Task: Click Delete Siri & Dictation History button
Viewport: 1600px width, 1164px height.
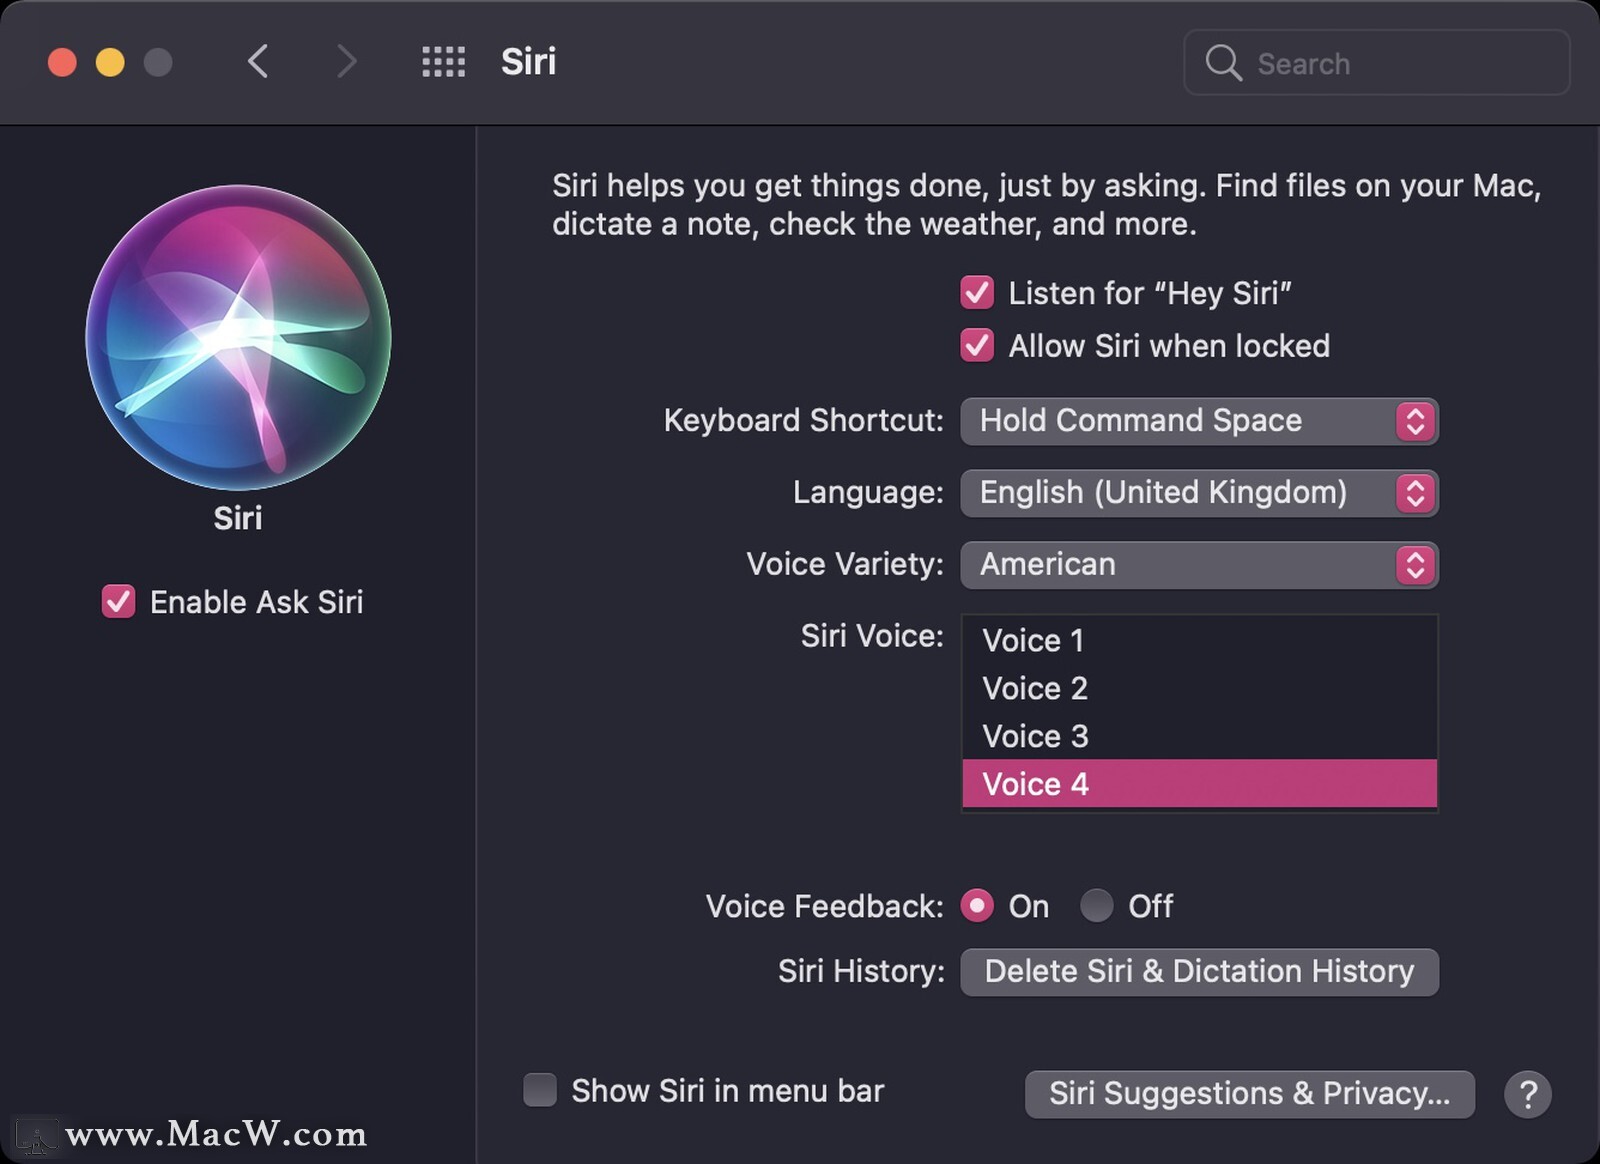Action: [1199, 972]
